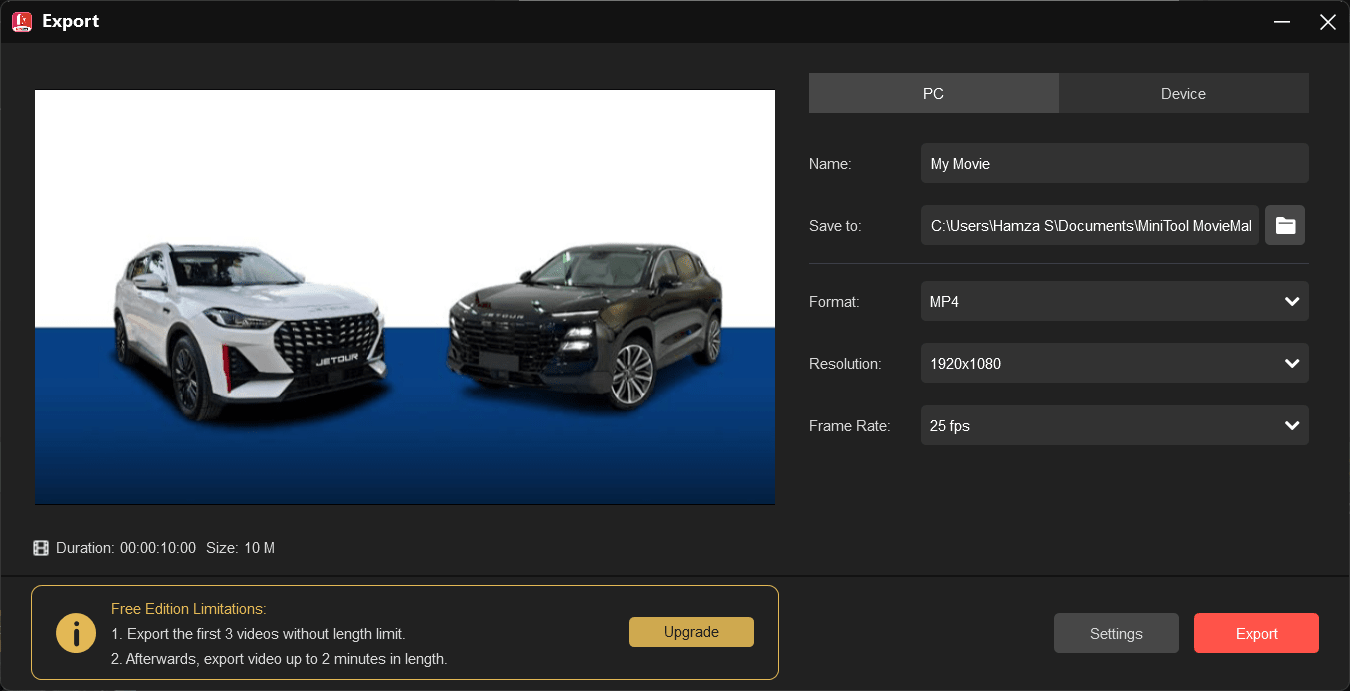Image resolution: width=1350 pixels, height=691 pixels.
Task: Click the 'Duration: 00:00:10:00' text
Action: point(126,548)
